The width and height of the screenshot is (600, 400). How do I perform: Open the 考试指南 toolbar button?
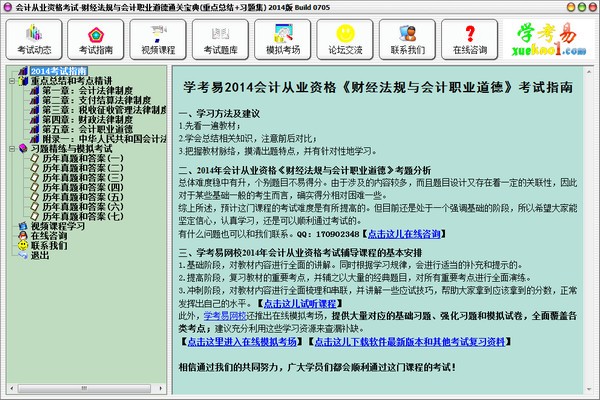(96, 40)
